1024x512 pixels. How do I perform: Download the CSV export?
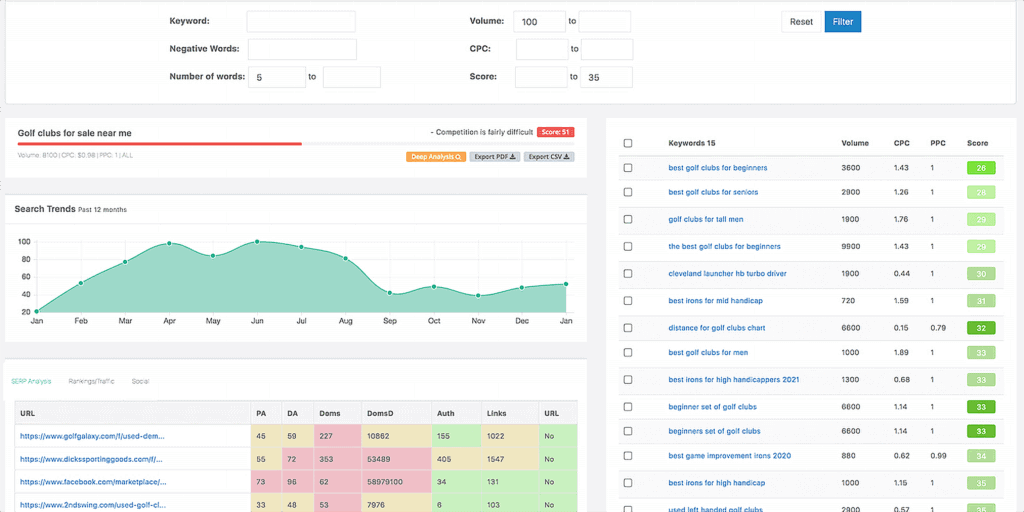tap(551, 156)
